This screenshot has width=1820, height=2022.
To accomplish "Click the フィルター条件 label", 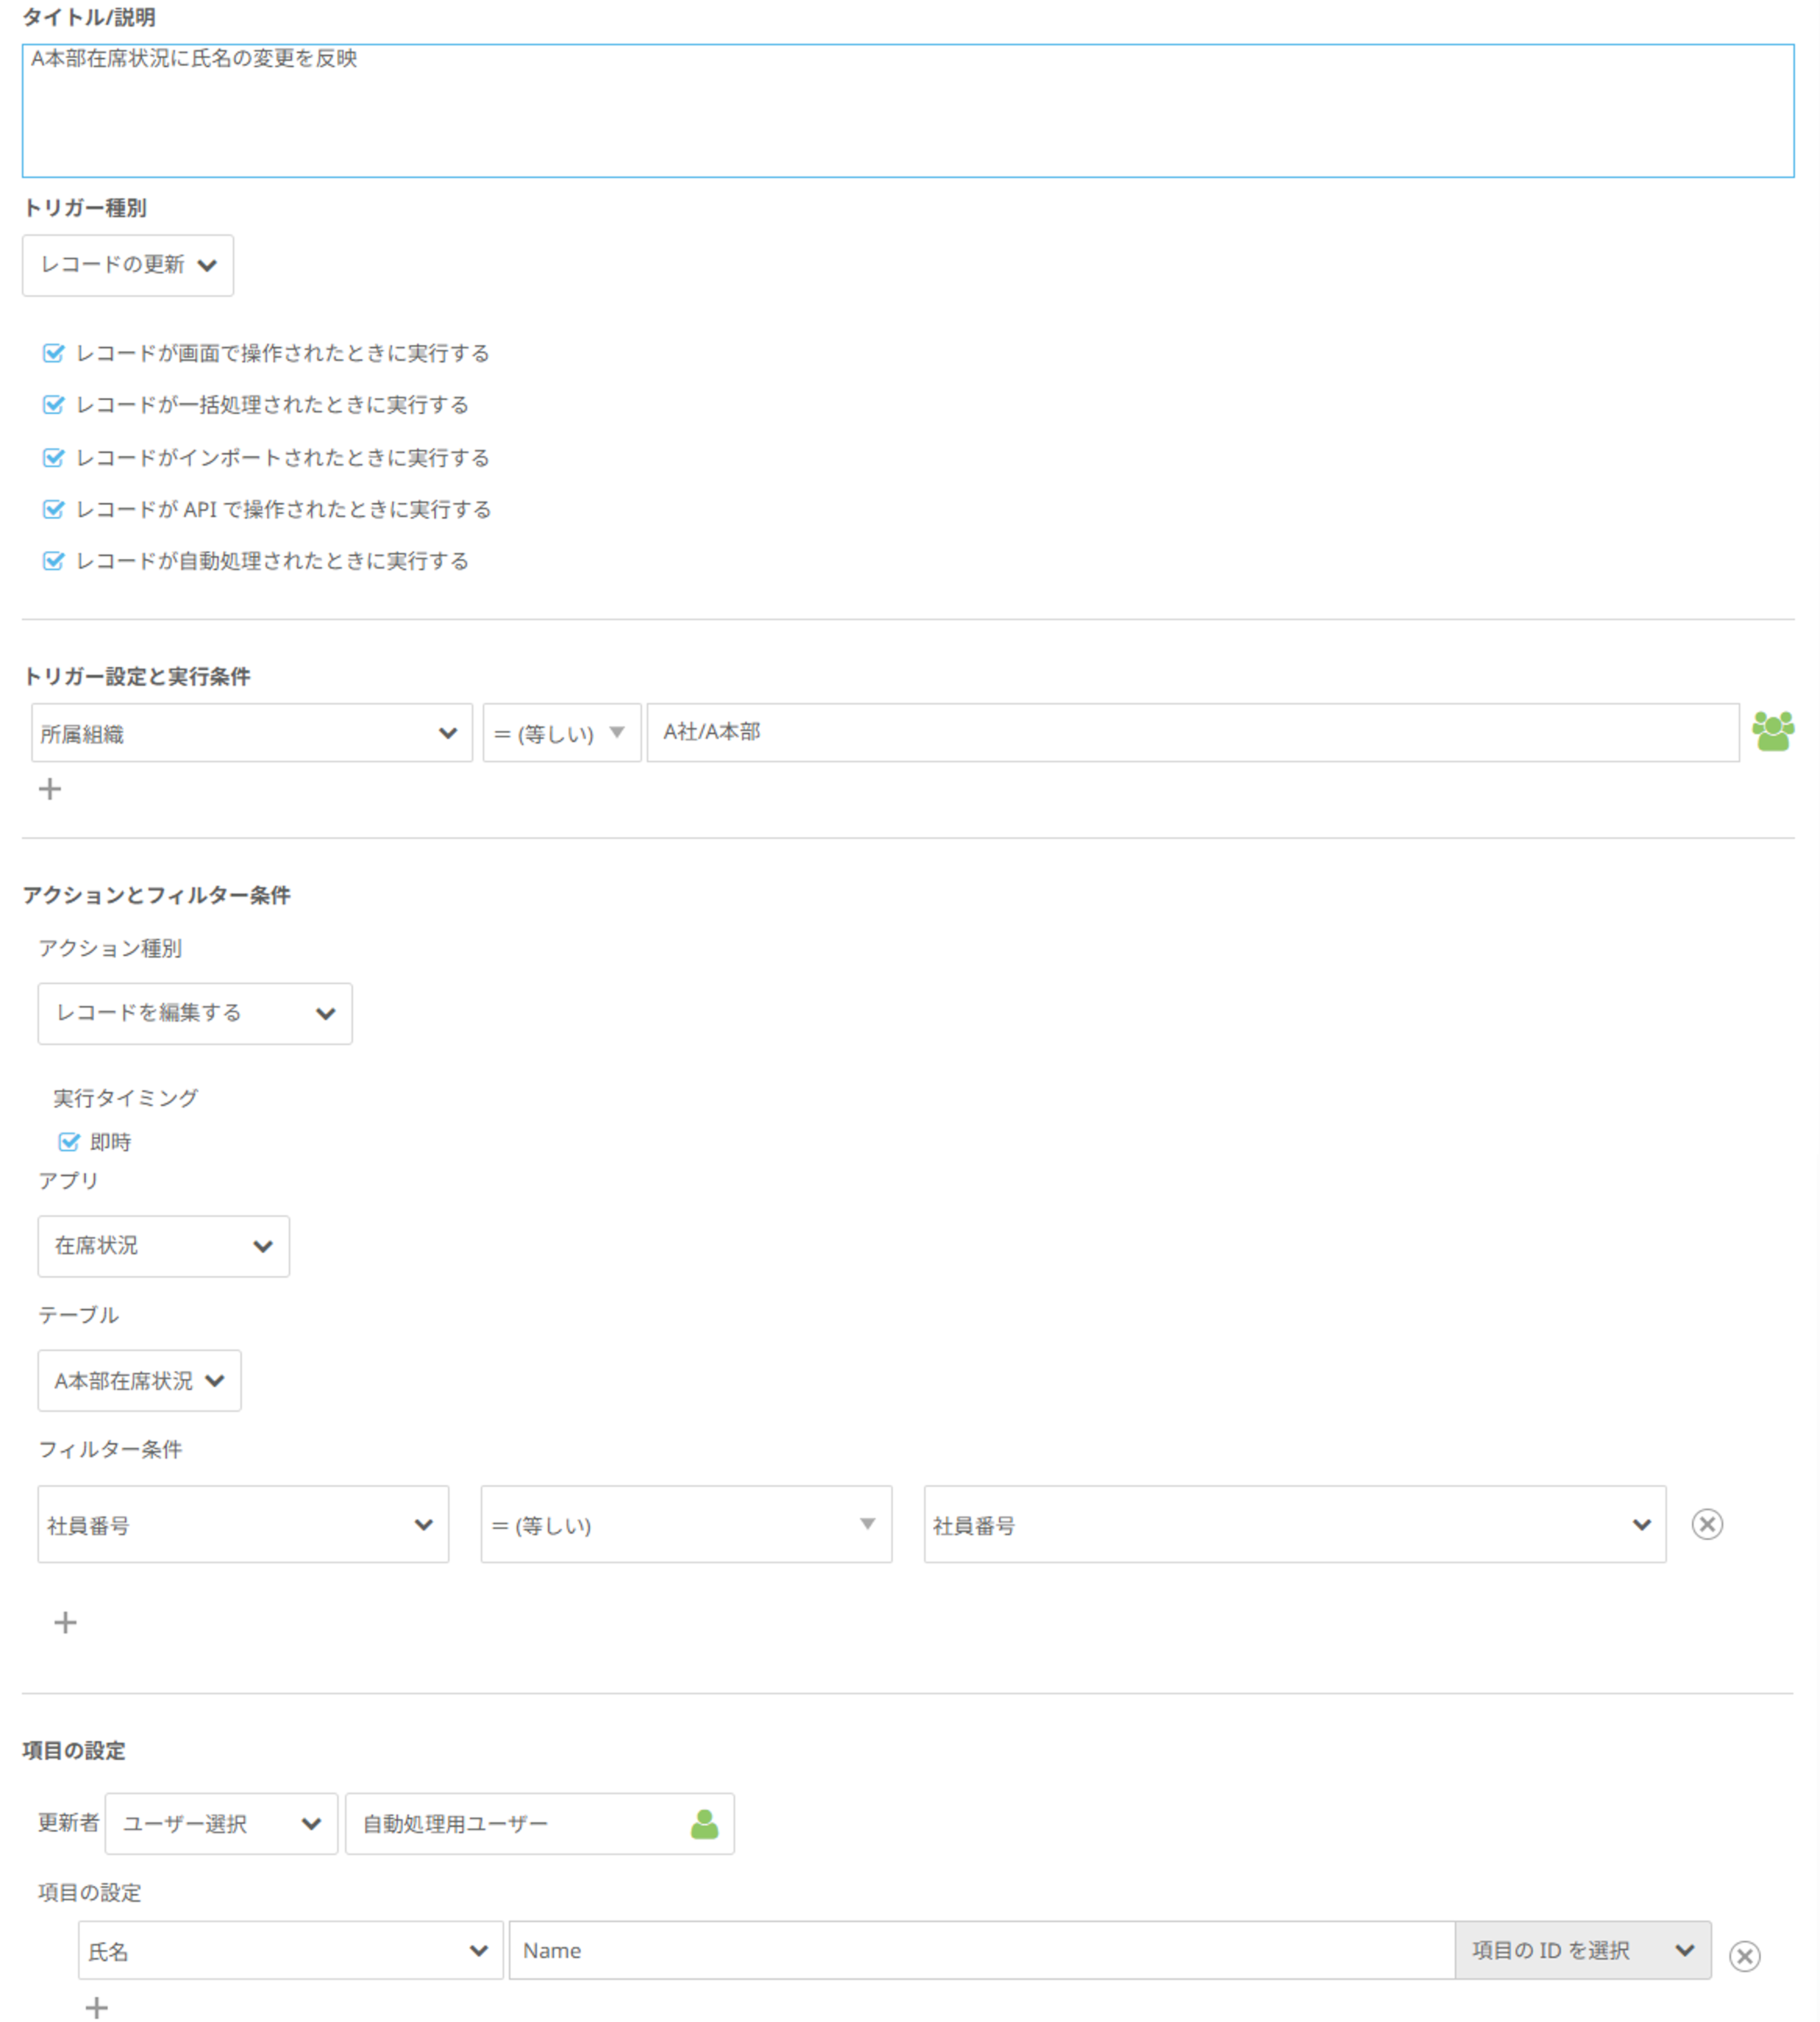I will tap(110, 1449).
